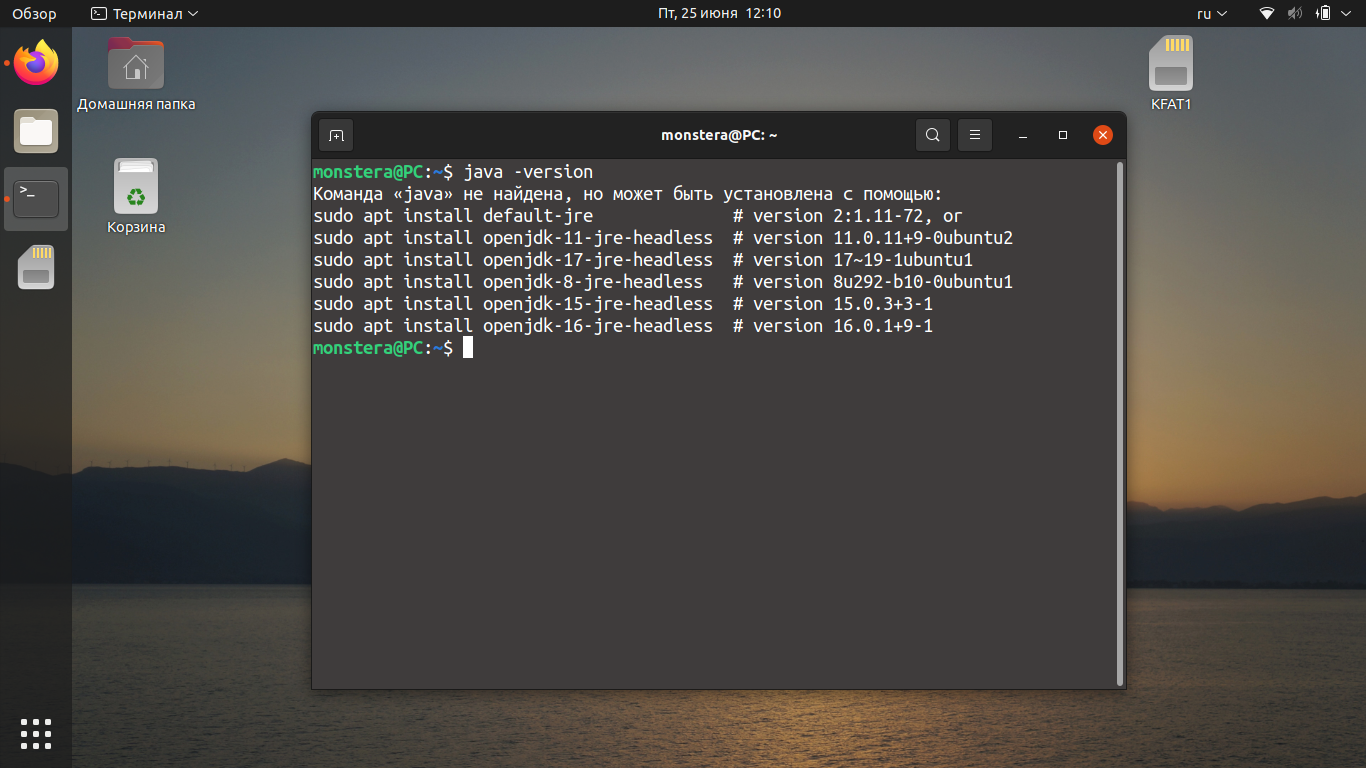Open the Terminal hamburger menu
Screen dimensions: 1366x768
click(x=974, y=135)
